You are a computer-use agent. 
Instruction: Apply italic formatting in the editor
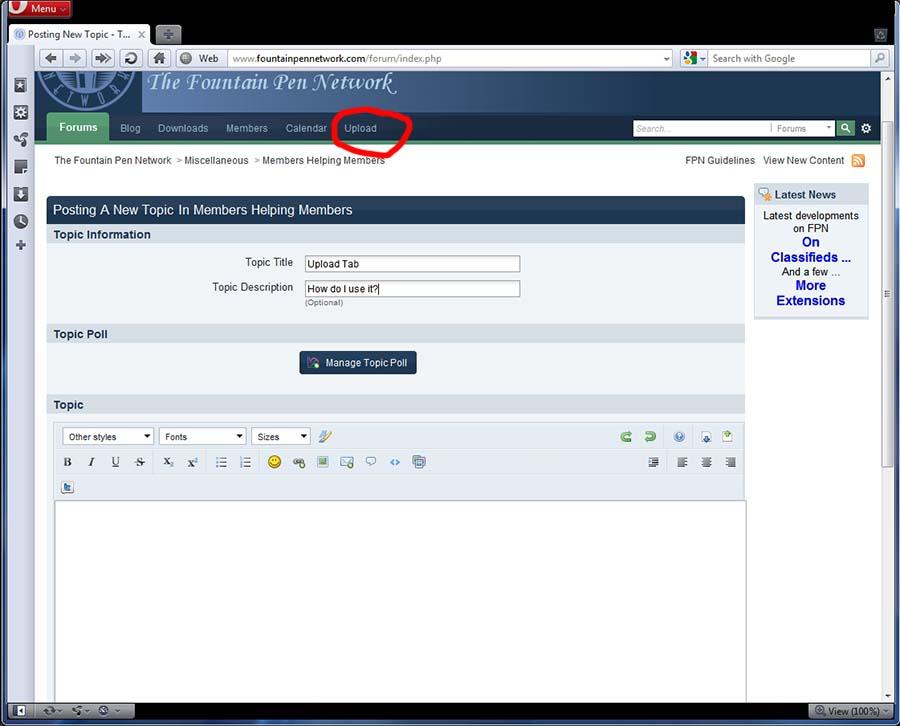click(91, 462)
